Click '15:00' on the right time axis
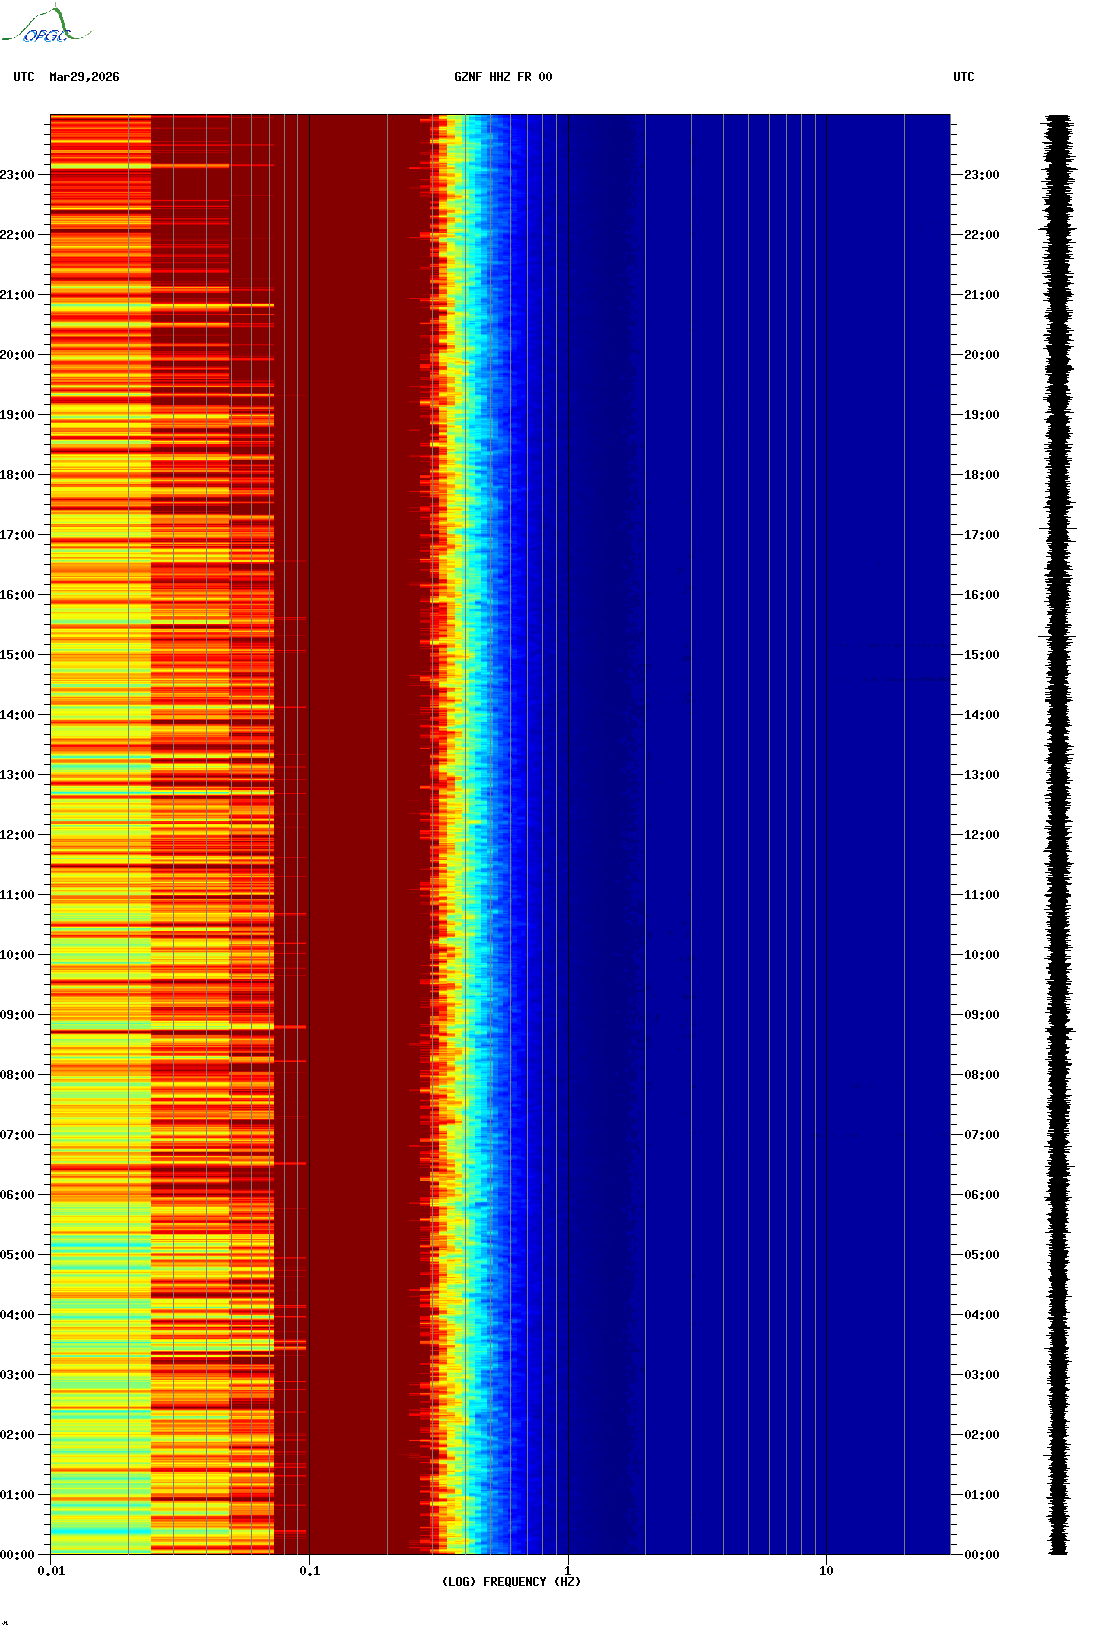The width and height of the screenshot is (1102, 1634). click(982, 655)
